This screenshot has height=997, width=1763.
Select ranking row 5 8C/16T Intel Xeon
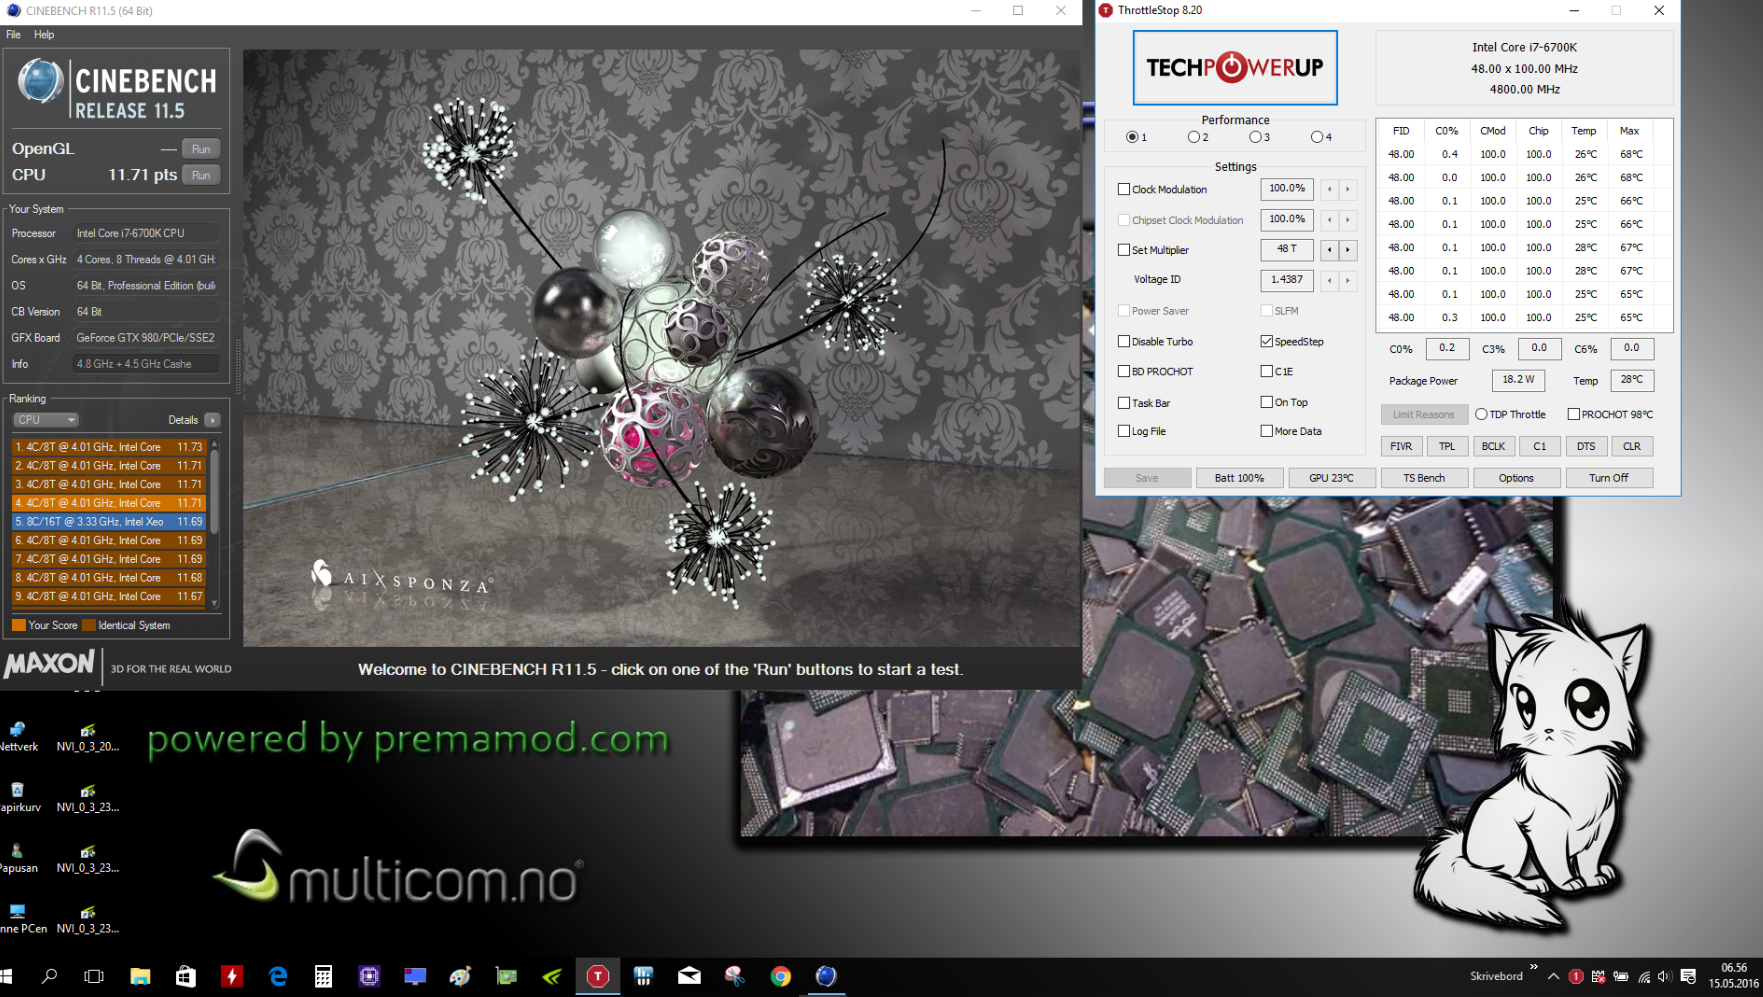pos(108,522)
